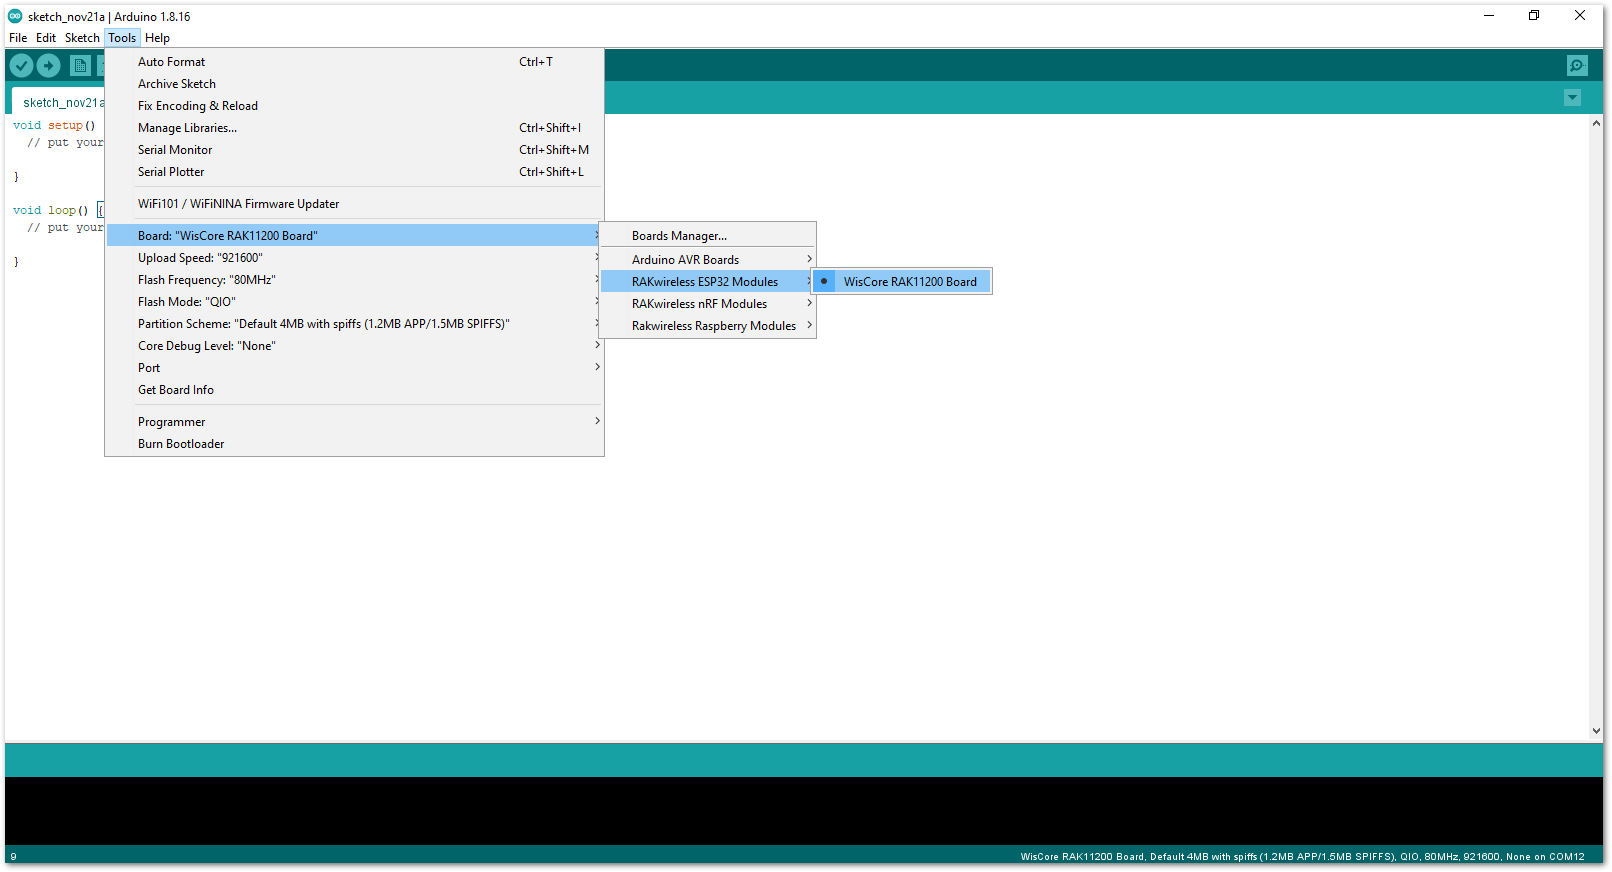Expand Upload Speed: "921600" submenu

[354, 258]
